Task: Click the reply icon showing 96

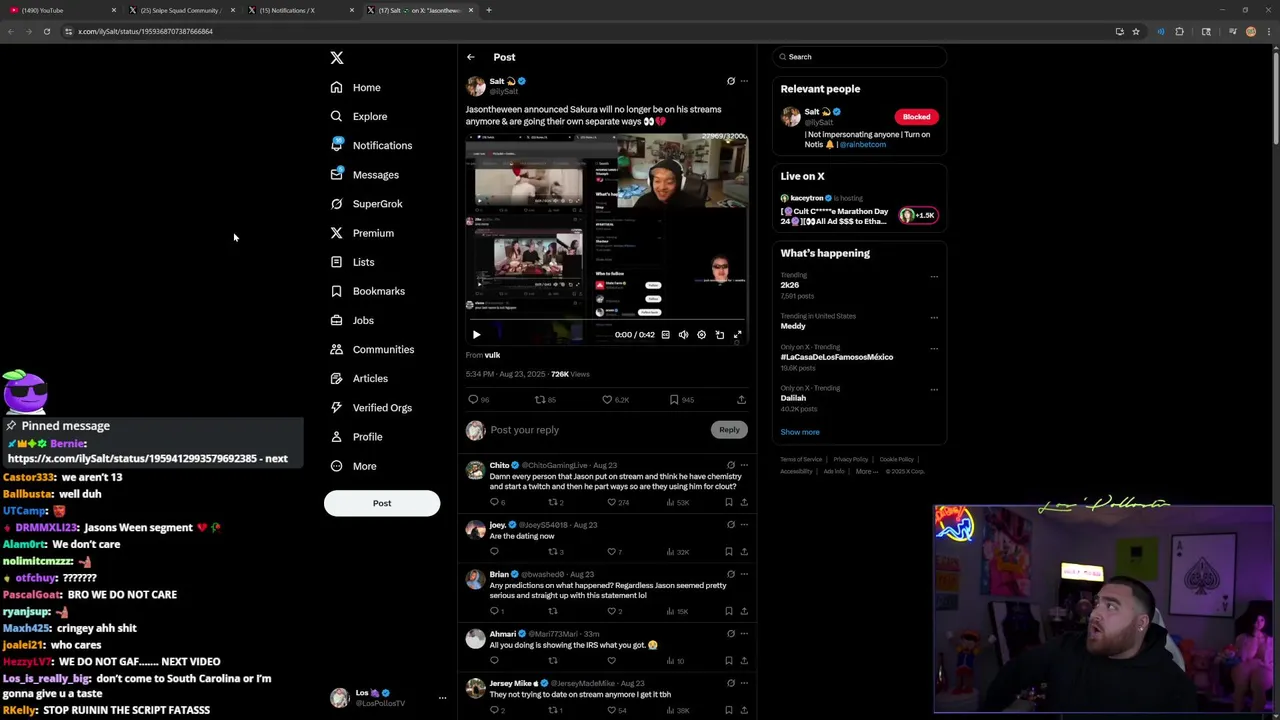Action: click(479, 400)
